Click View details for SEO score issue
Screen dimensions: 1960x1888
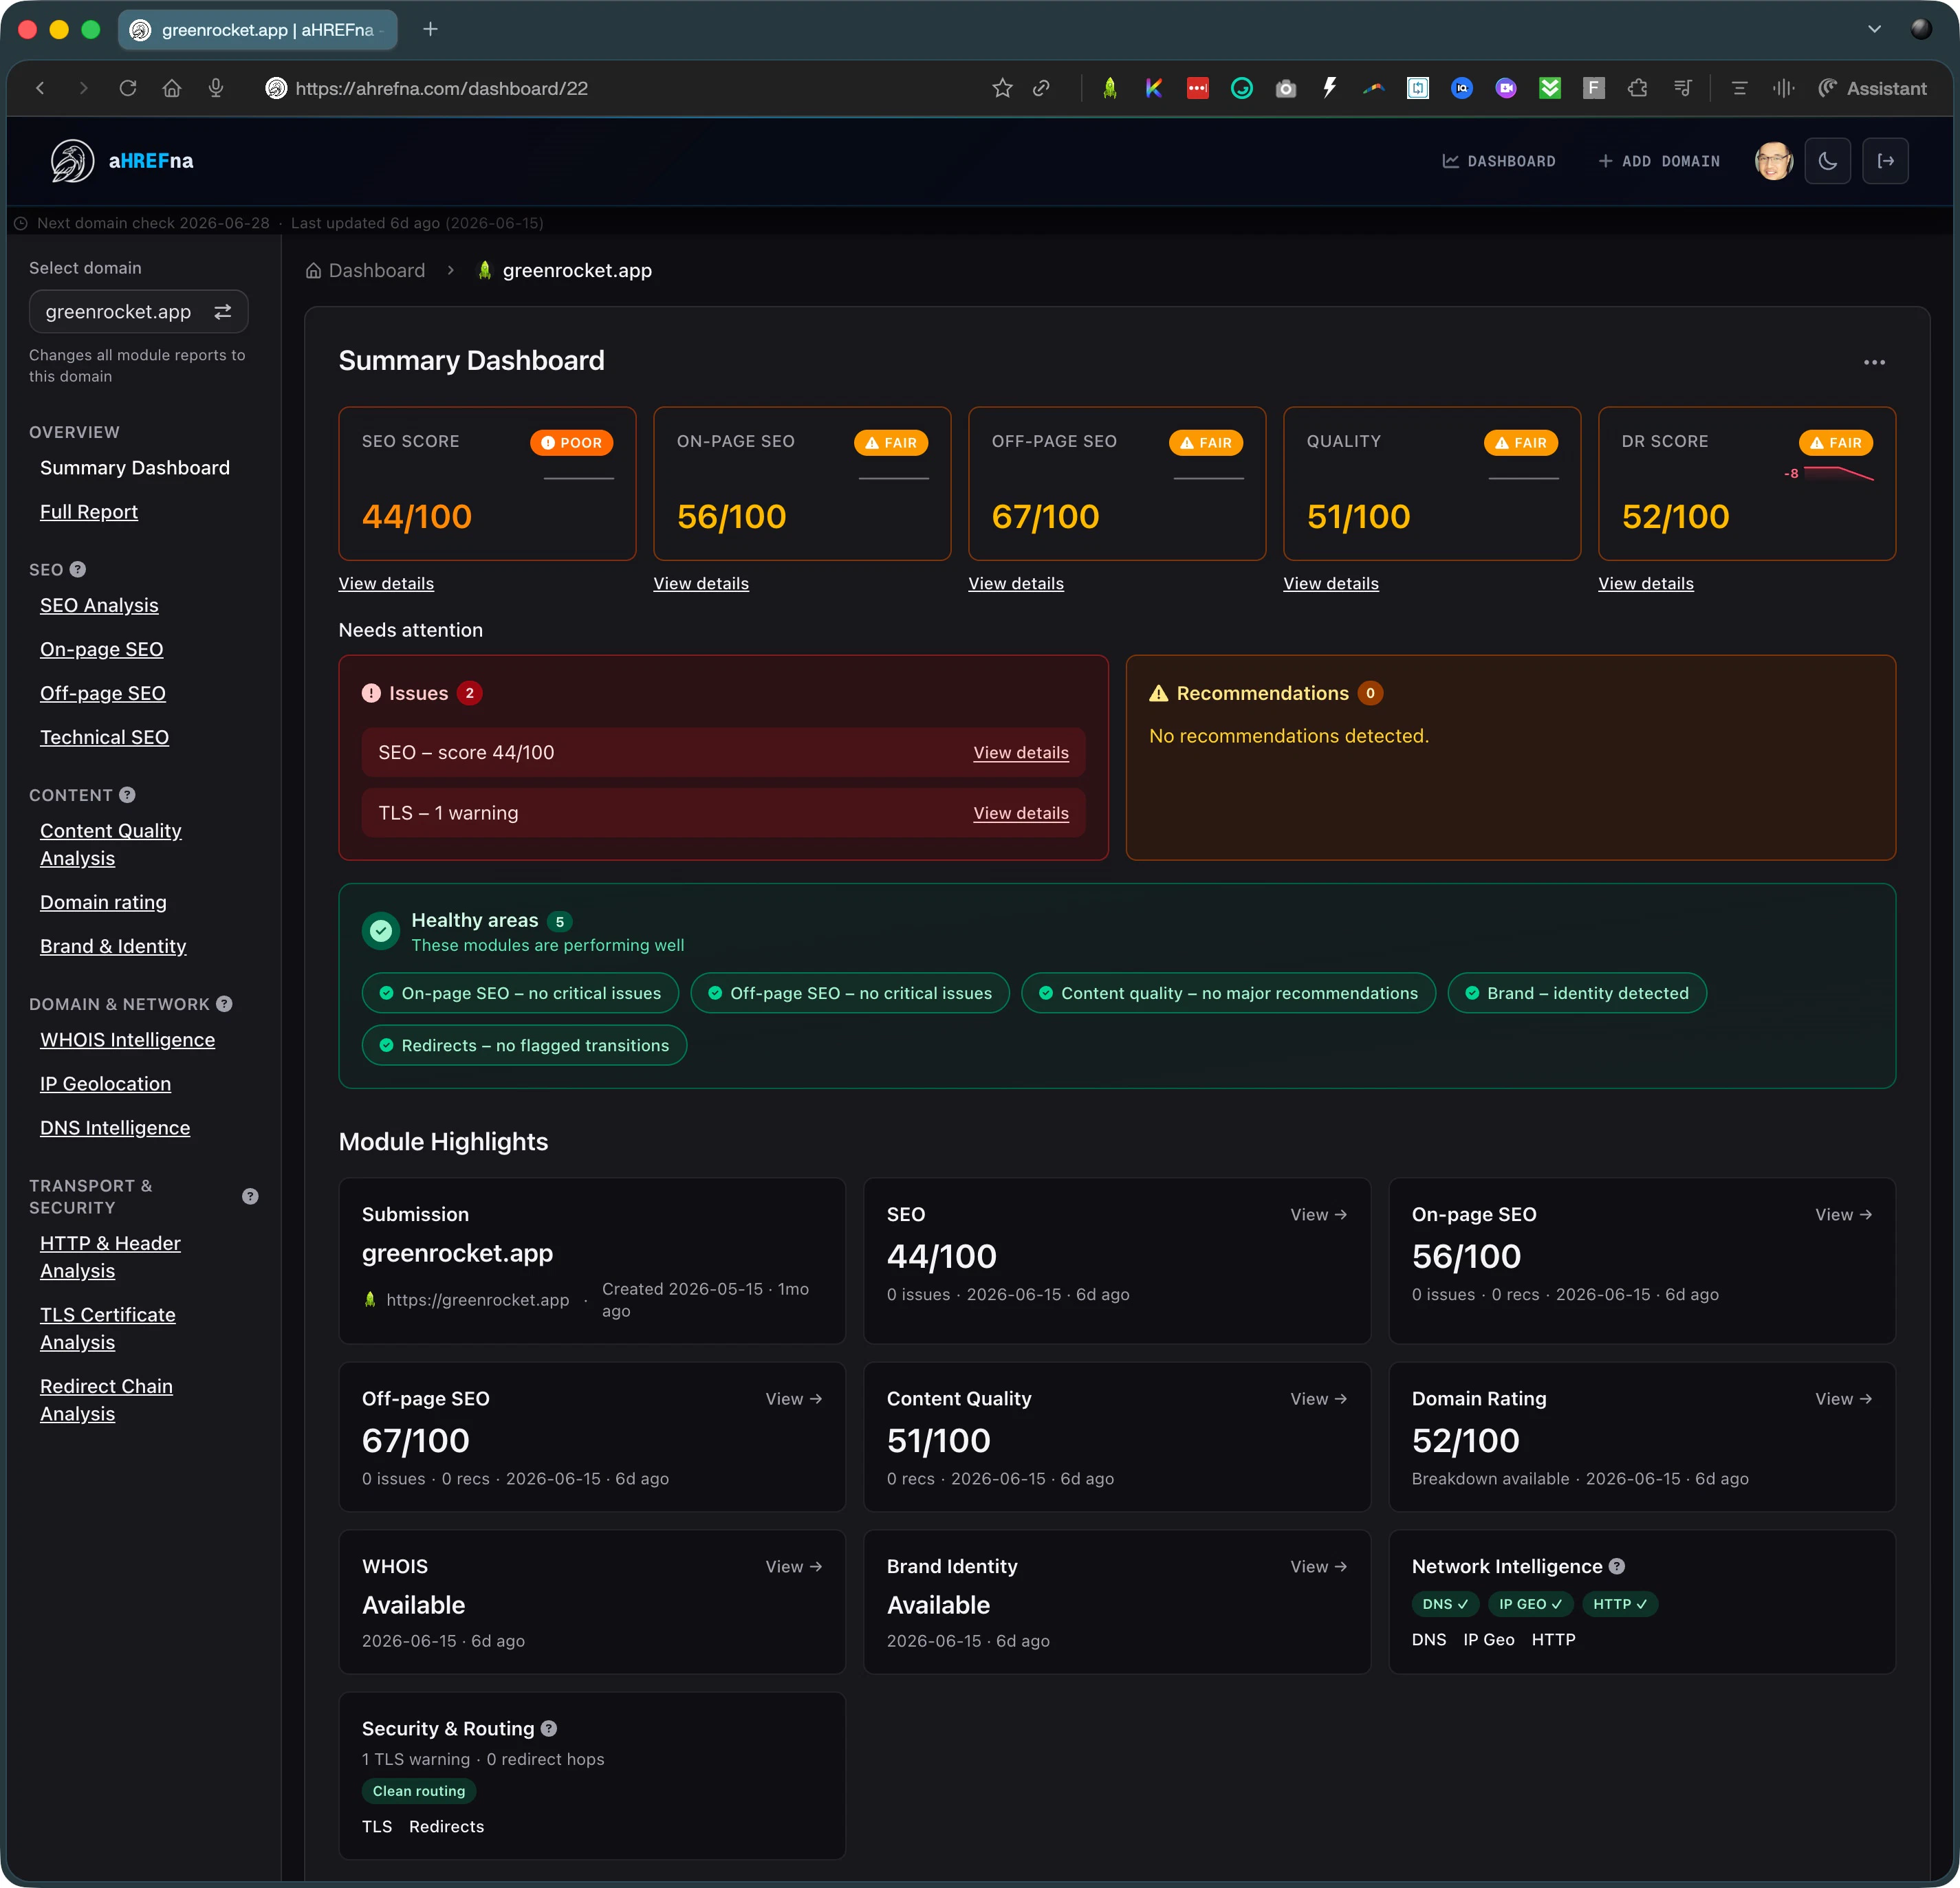(1021, 753)
